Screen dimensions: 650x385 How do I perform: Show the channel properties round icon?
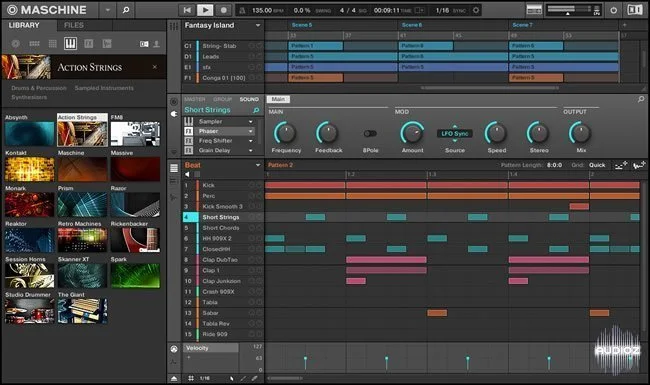coord(174,102)
